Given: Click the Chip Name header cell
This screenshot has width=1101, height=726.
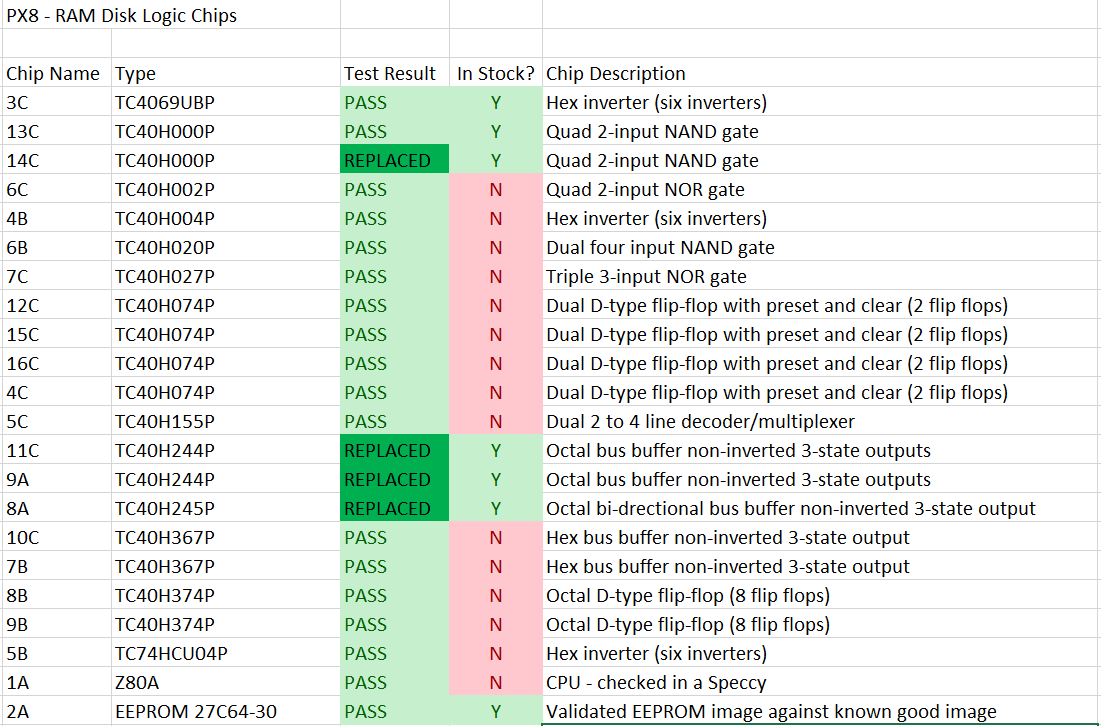Looking at the screenshot, I should click(57, 73).
